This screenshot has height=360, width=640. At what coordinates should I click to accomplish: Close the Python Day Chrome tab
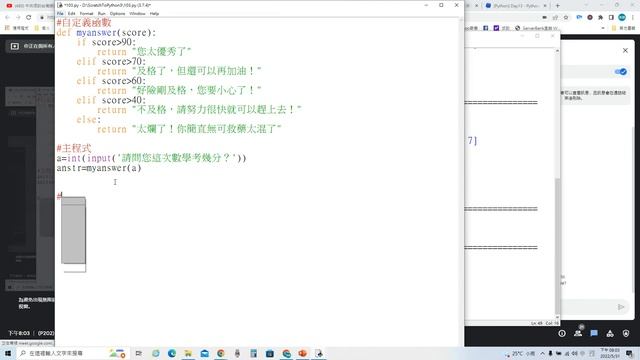click(x=545, y=6)
